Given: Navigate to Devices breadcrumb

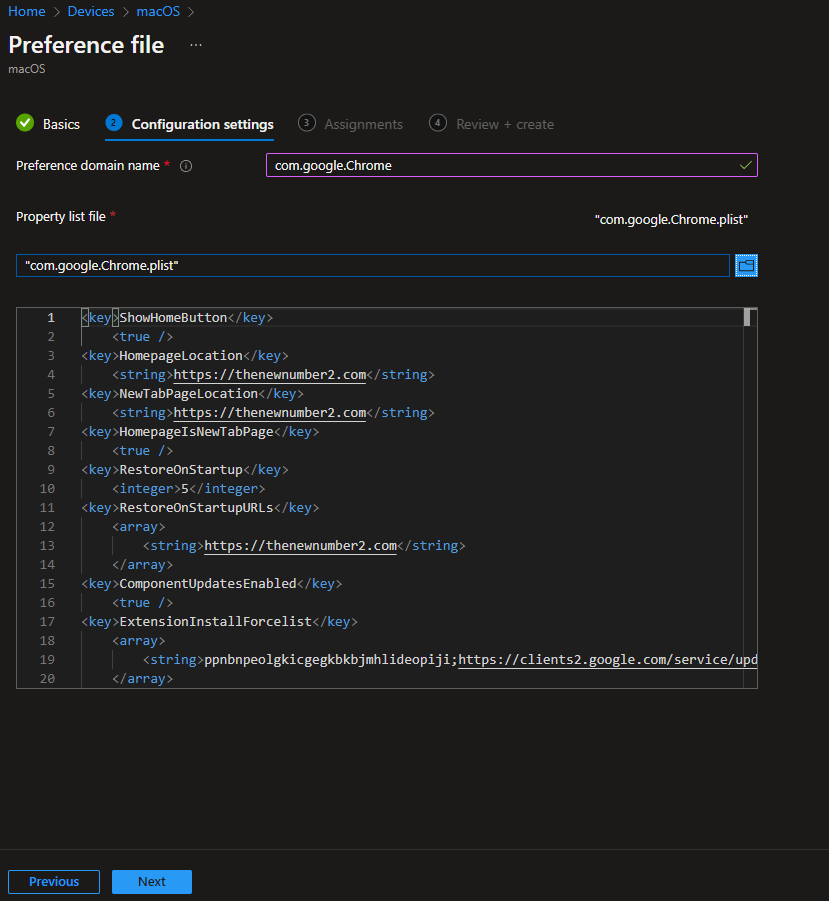Looking at the screenshot, I should (91, 11).
